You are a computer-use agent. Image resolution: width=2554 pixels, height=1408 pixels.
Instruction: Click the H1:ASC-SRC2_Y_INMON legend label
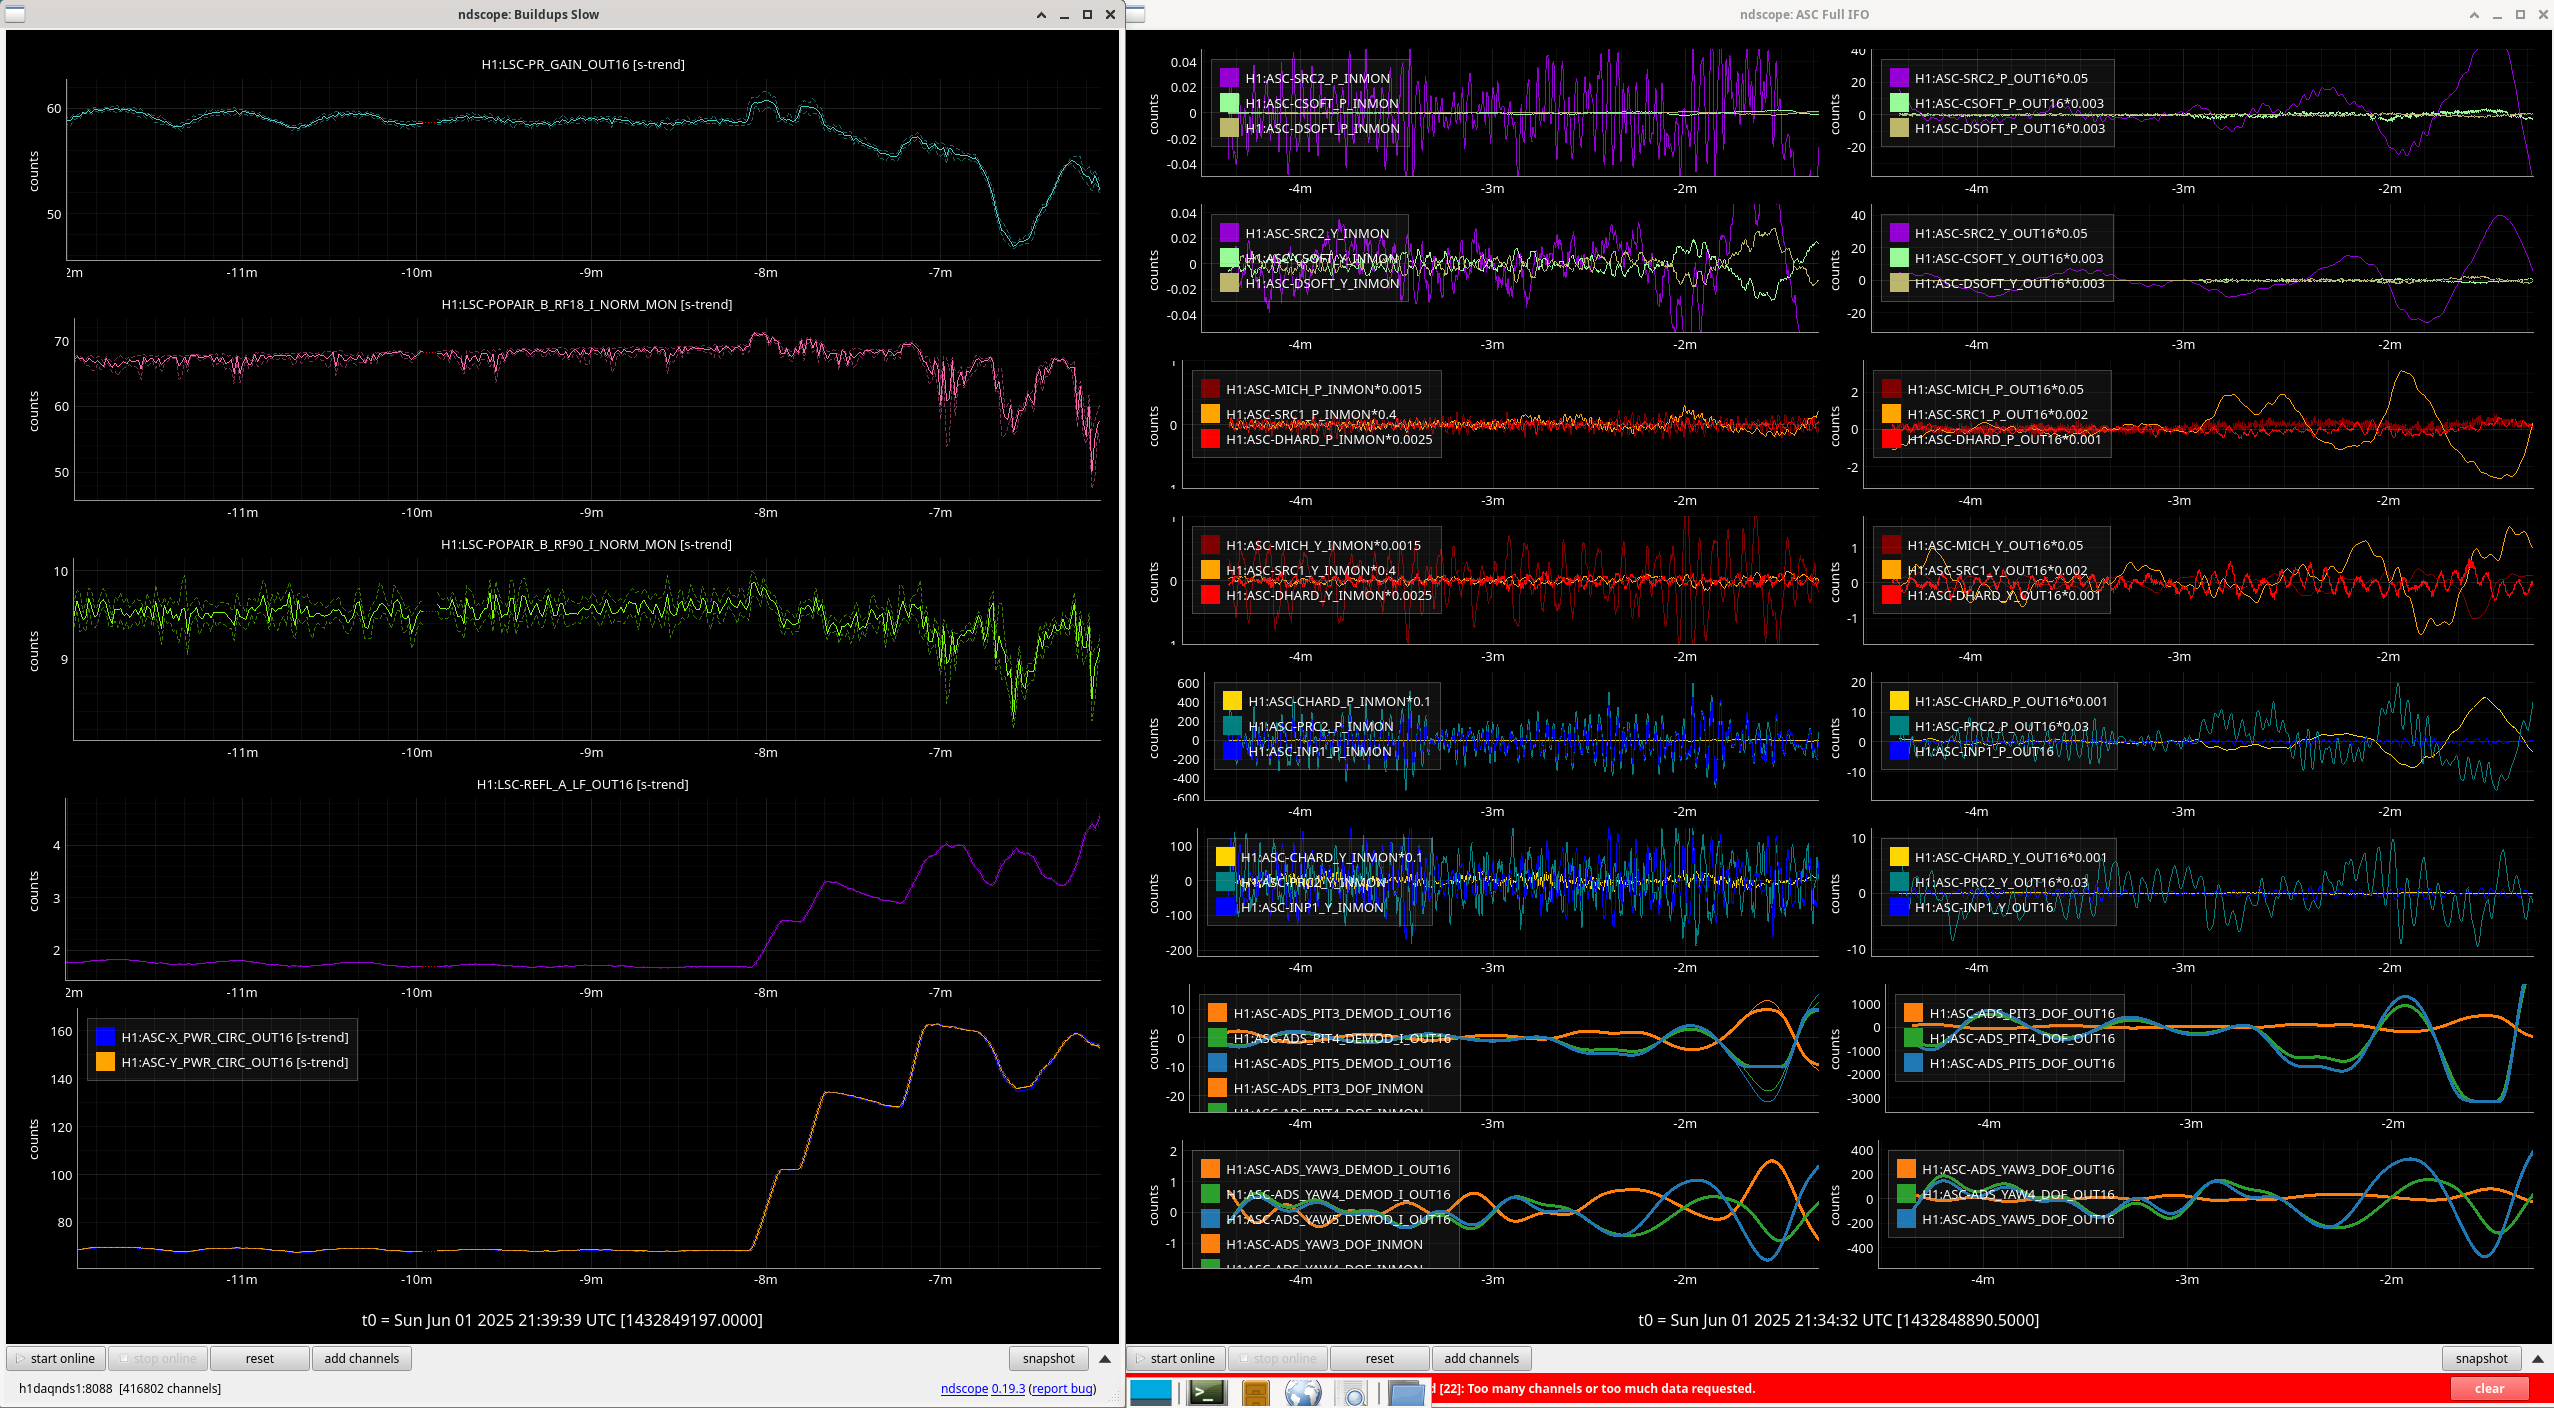pos(1317,233)
